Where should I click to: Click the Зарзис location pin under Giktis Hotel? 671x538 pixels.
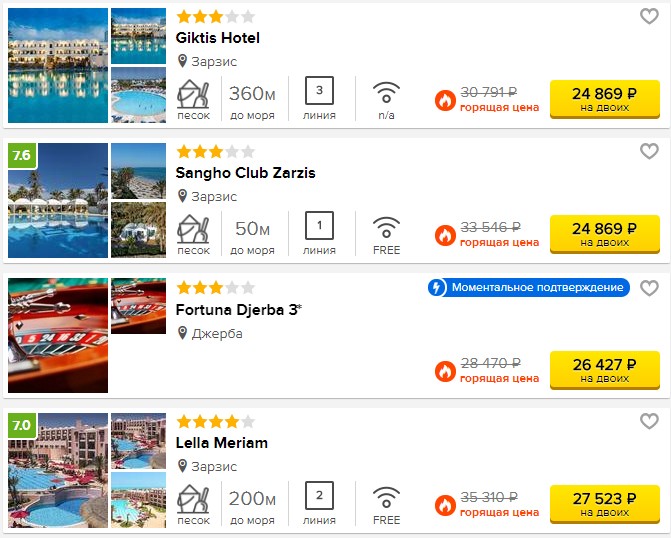point(183,61)
